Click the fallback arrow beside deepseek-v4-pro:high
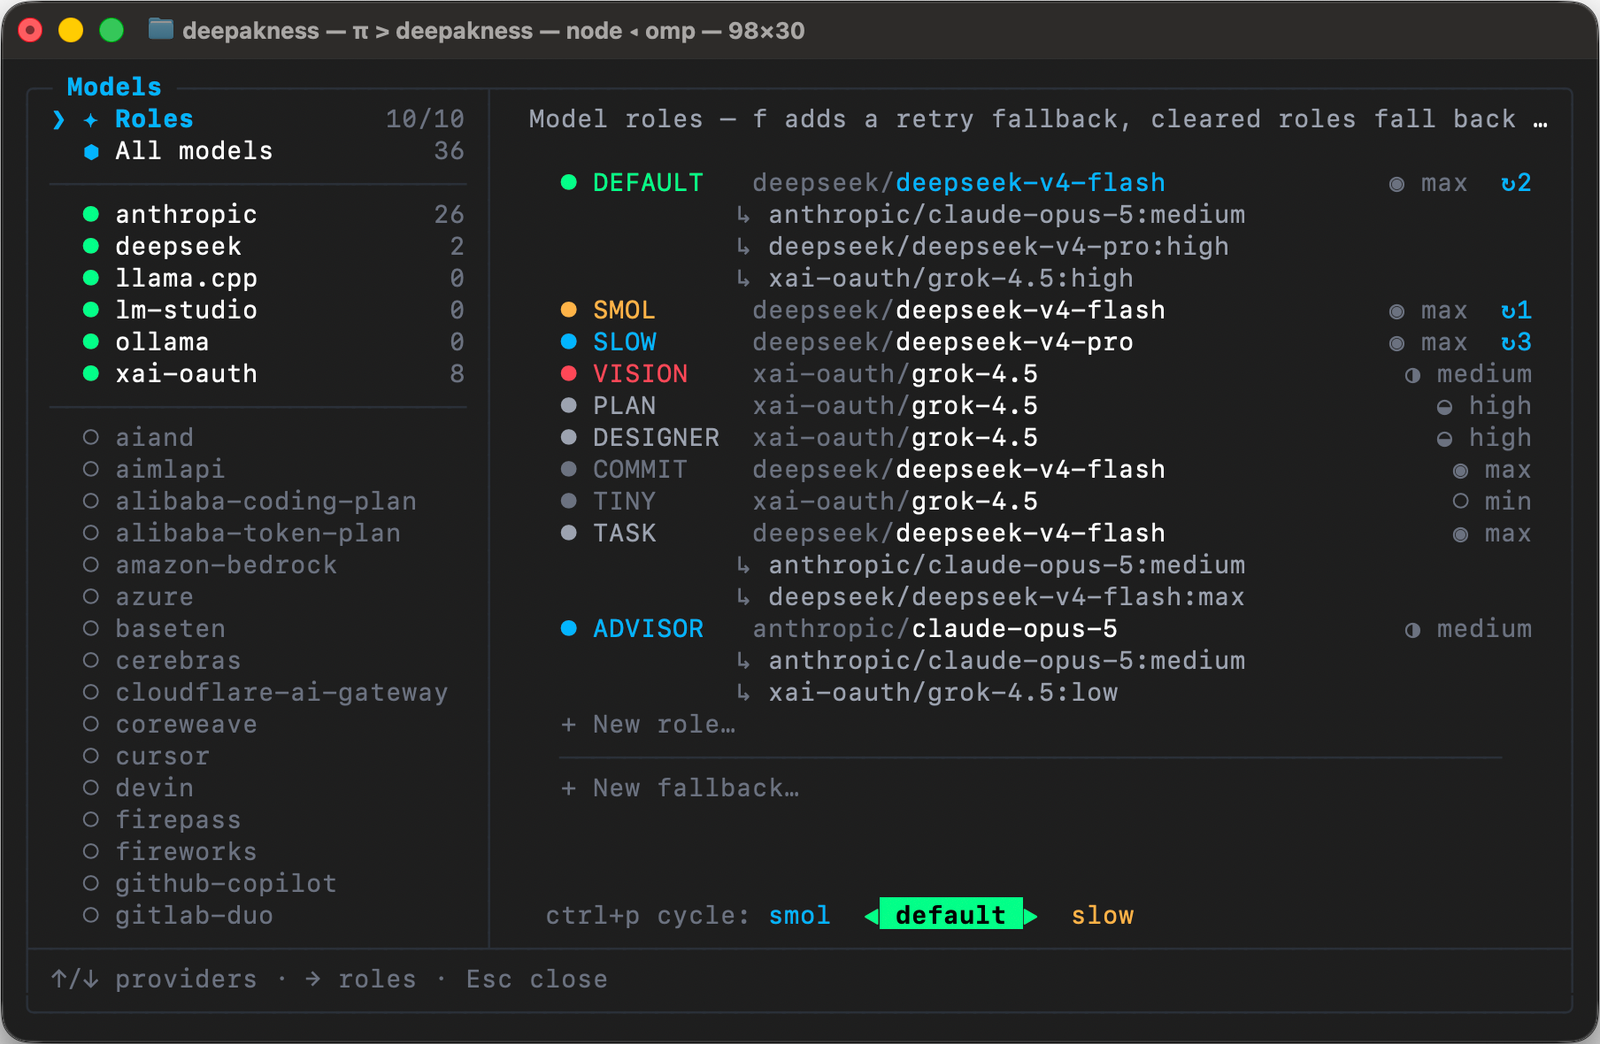This screenshot has height=1044, width=1600. point(743,246)
